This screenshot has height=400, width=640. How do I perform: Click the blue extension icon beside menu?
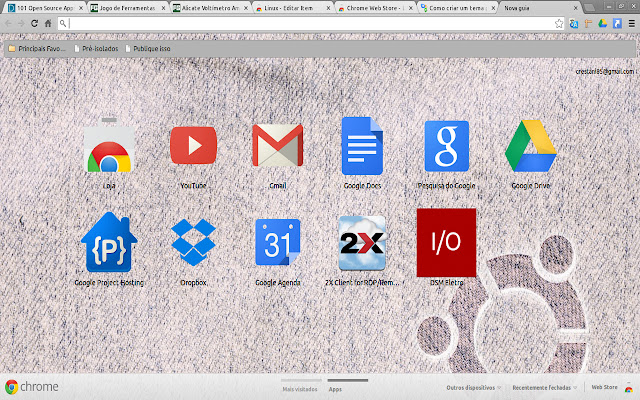pyautogui.click(x=617, y=24)
